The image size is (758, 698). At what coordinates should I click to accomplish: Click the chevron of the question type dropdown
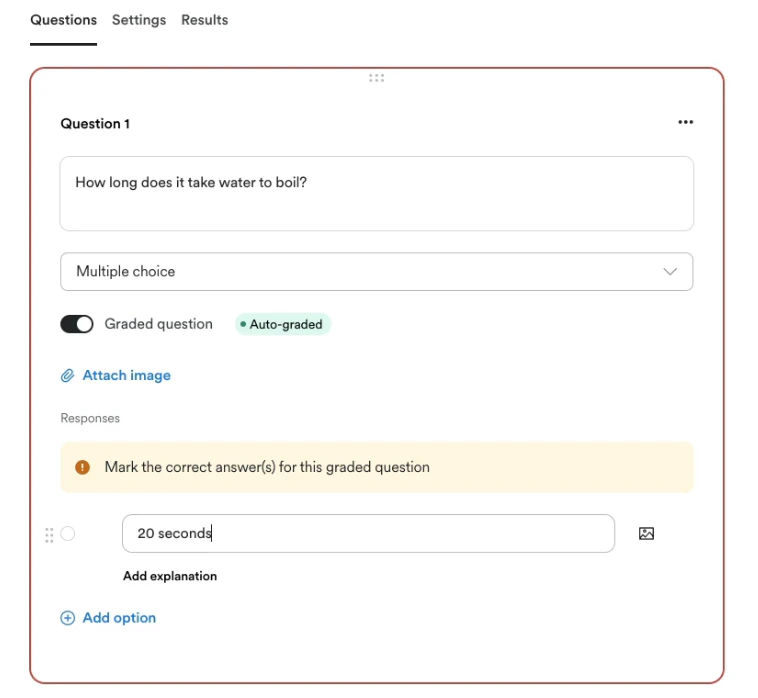tap(670, 271)
